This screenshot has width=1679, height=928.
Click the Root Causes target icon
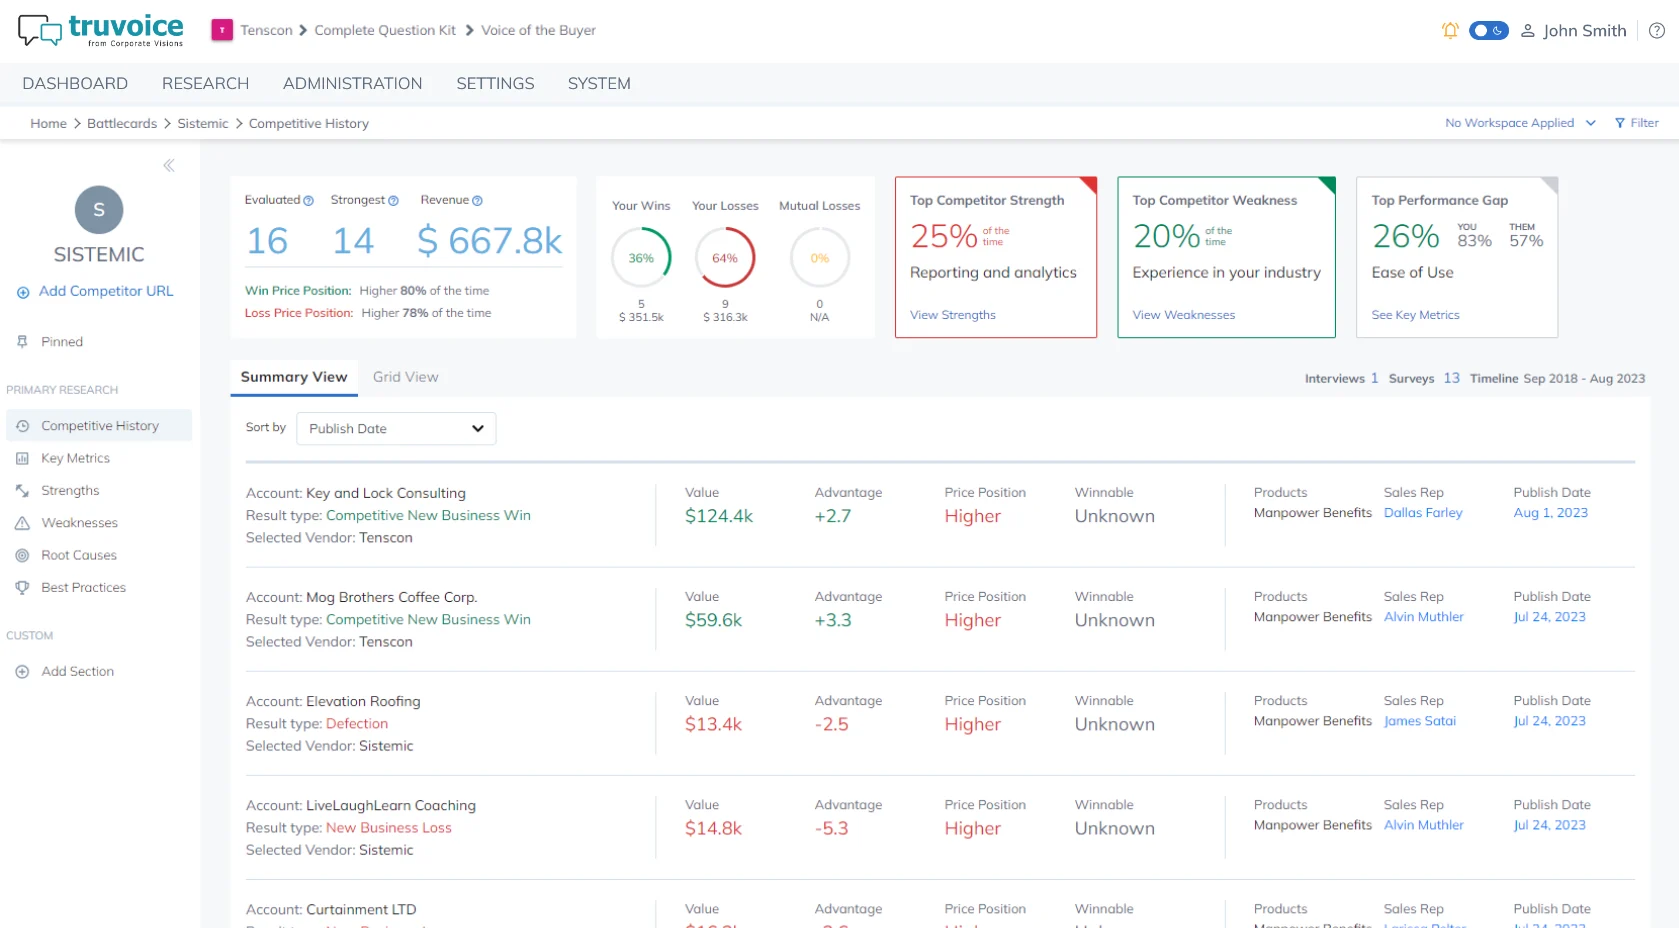coord(22,555)
